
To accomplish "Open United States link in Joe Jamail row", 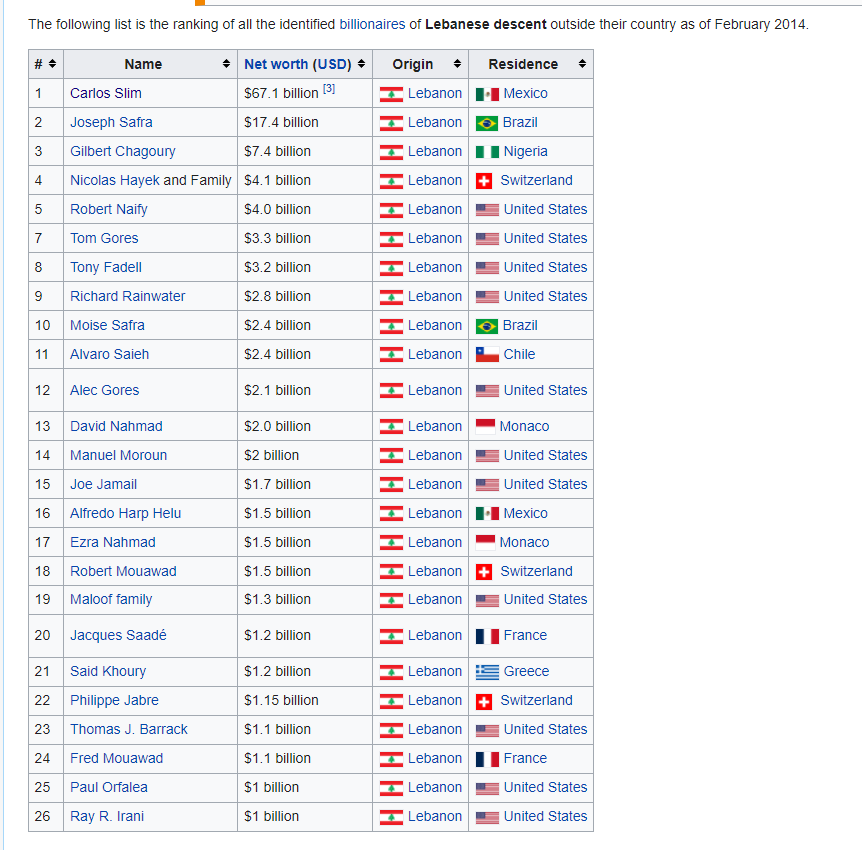I will [545, 484].
